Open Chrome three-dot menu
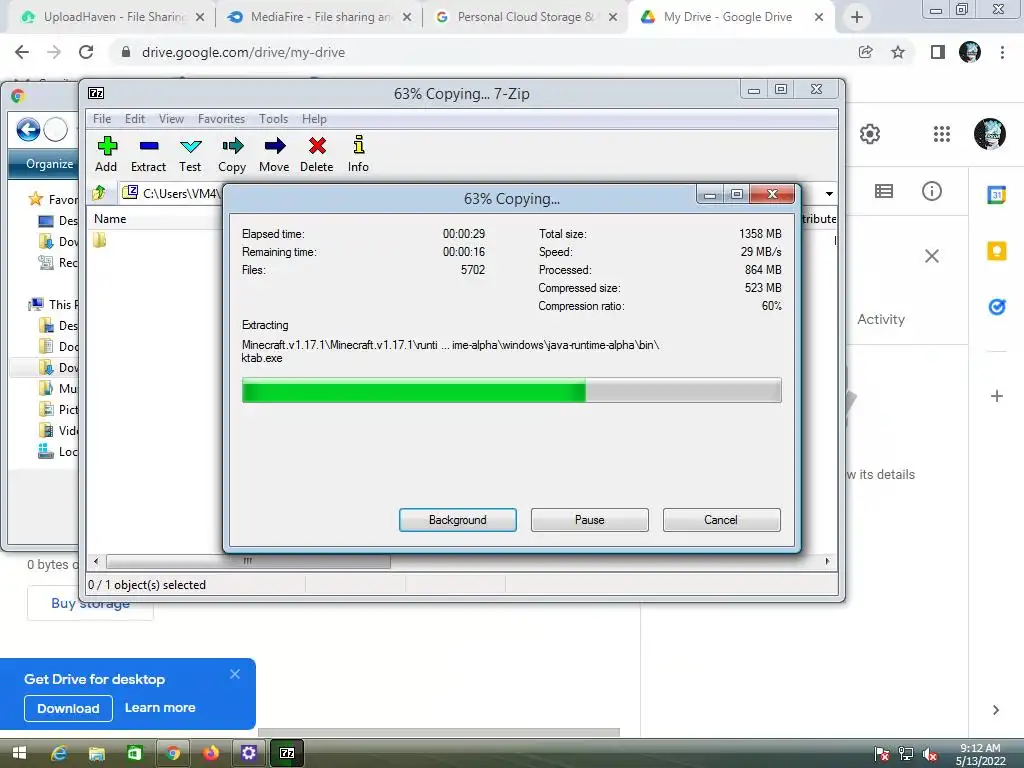 [1002, 52]
